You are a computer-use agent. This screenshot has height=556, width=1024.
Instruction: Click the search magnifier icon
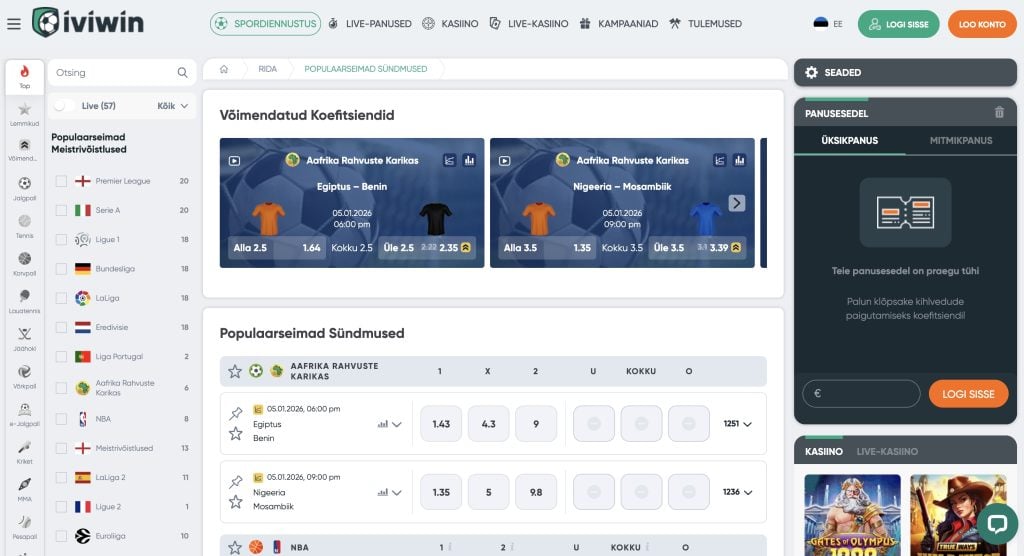(x=182, y=73)
